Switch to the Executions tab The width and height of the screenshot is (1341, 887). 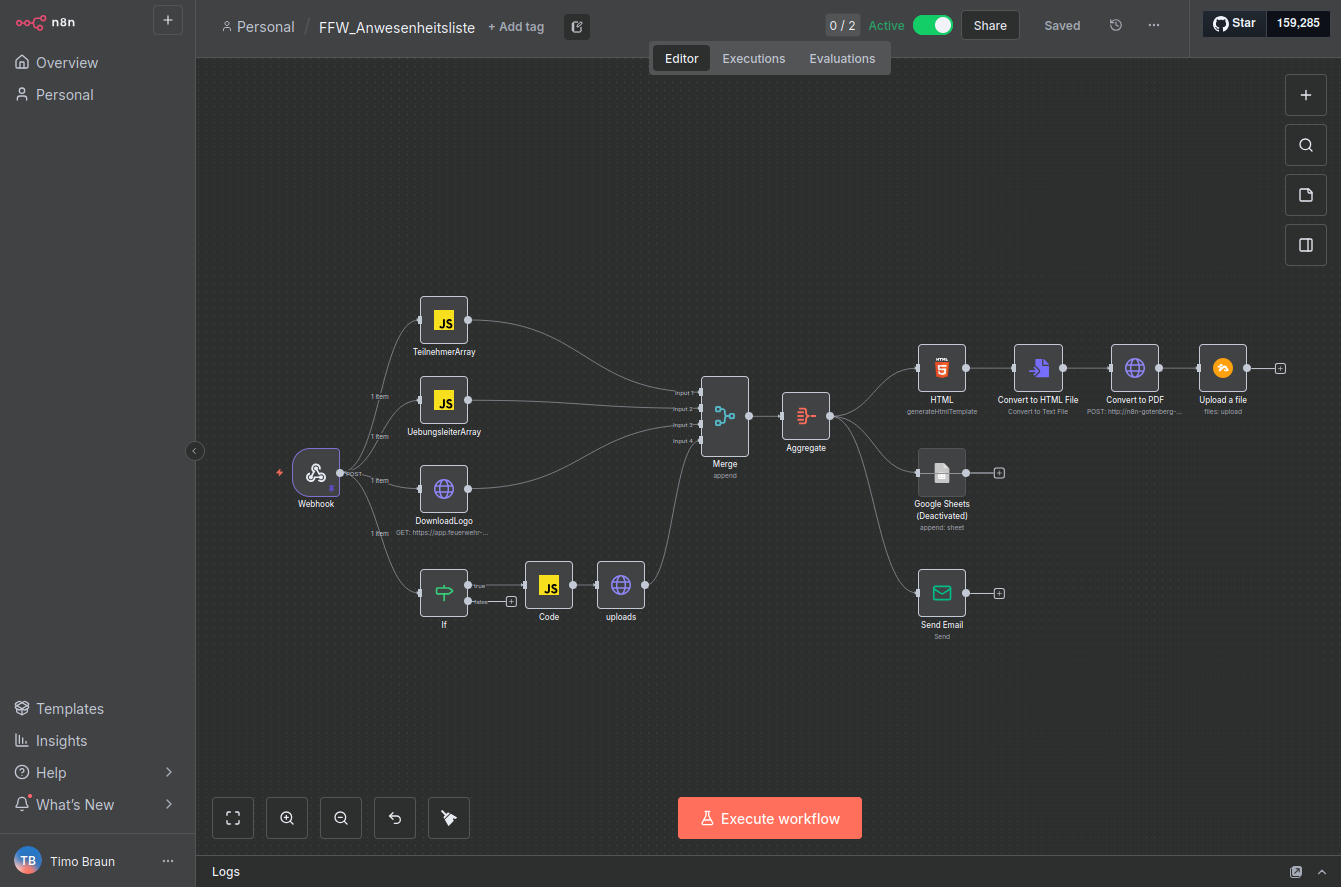click(x=754, y=59)
